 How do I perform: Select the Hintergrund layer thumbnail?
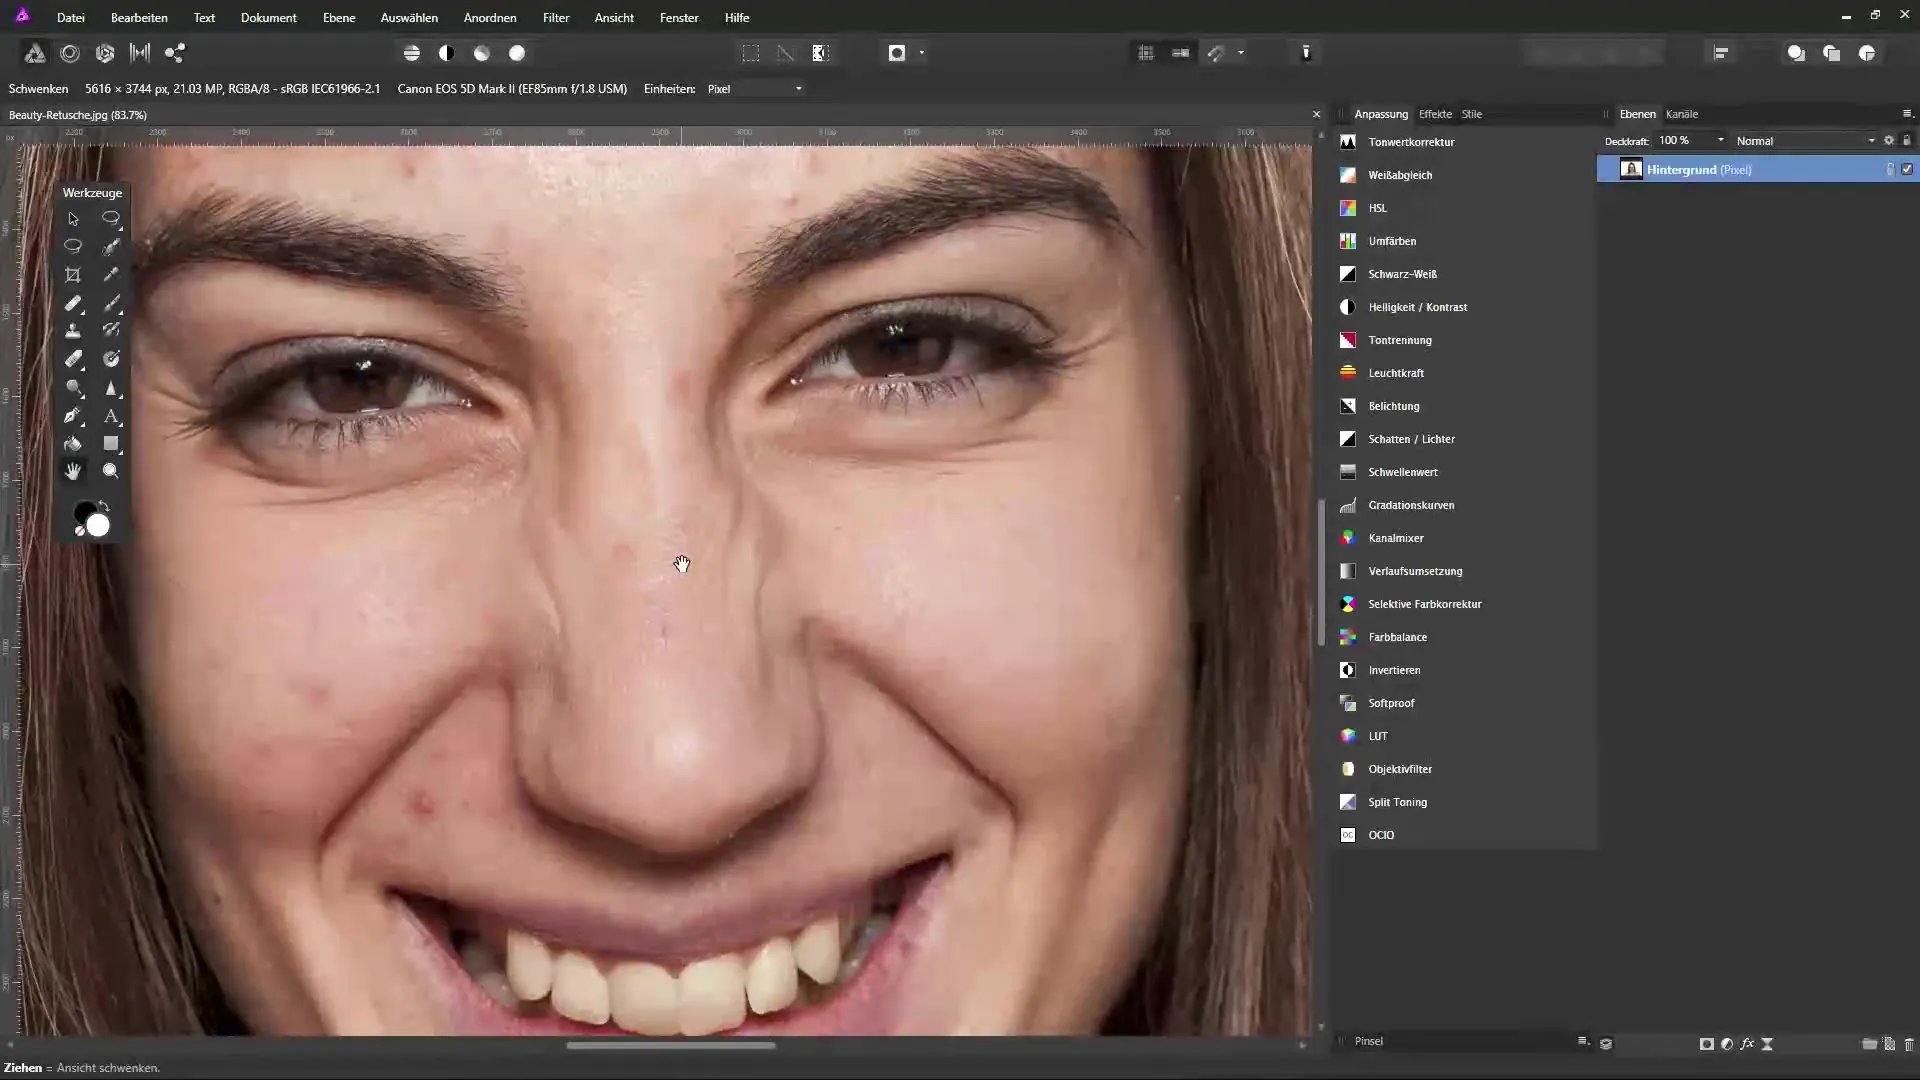pyautogui.click(x=1631, y=169)
